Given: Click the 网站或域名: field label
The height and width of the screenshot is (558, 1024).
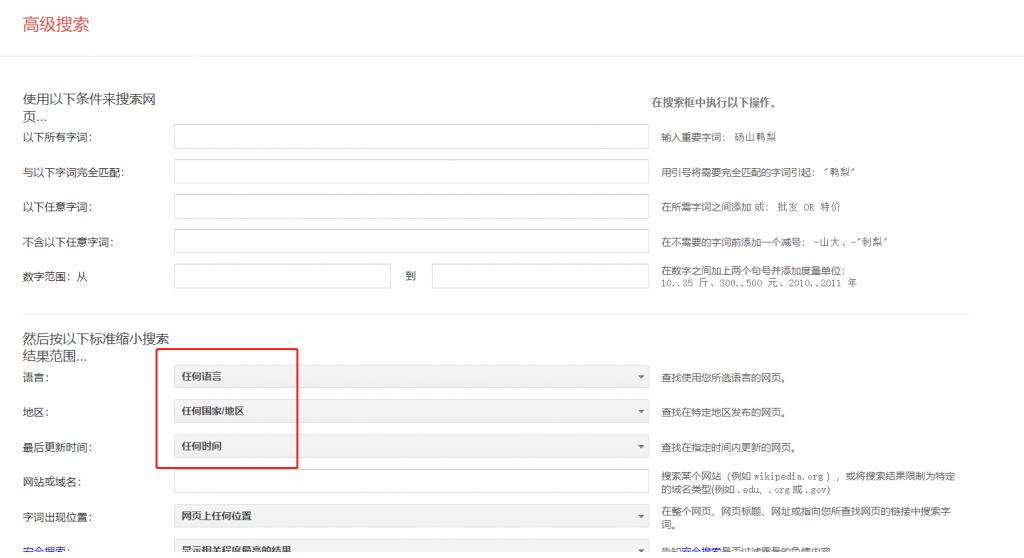Looking at the screenshot, I should coord(52,482).
